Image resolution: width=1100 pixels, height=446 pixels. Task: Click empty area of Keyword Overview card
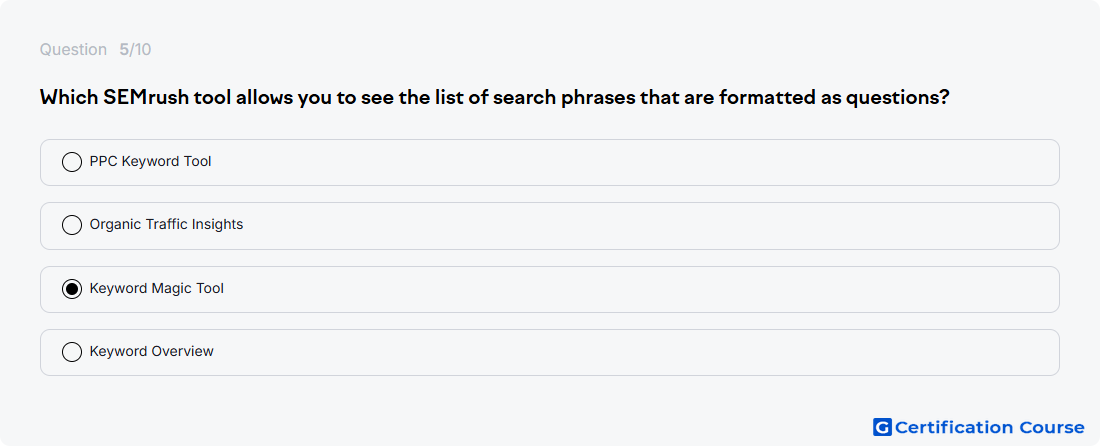(631, 352)
